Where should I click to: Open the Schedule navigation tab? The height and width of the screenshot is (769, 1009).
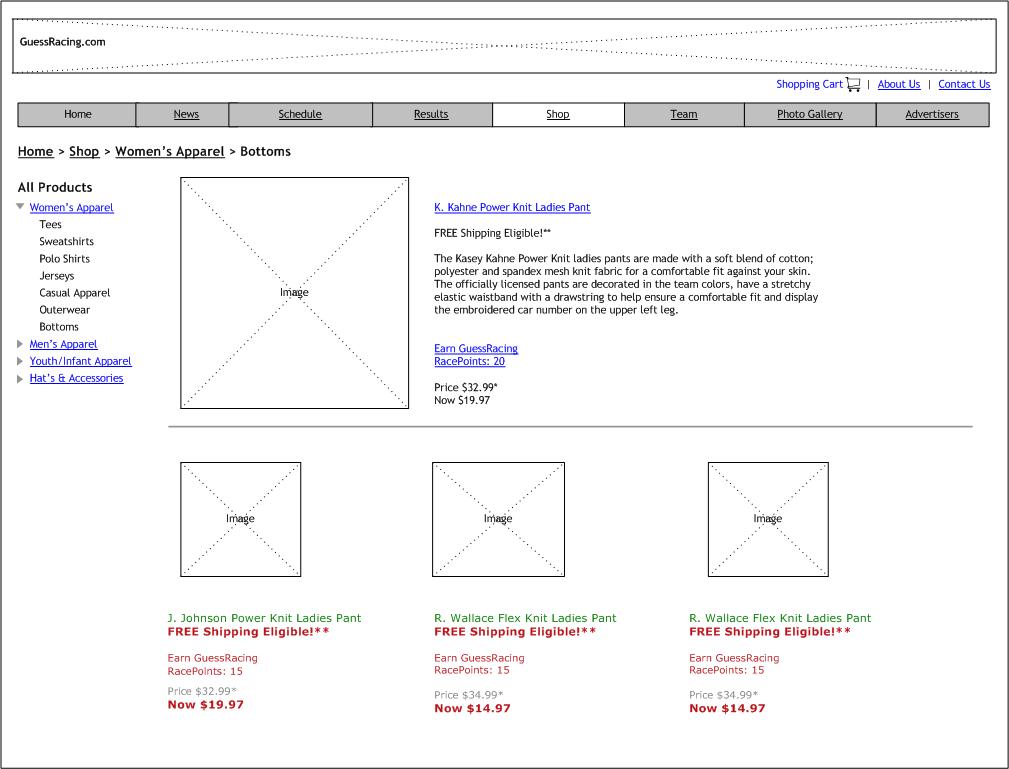[300, 115]
